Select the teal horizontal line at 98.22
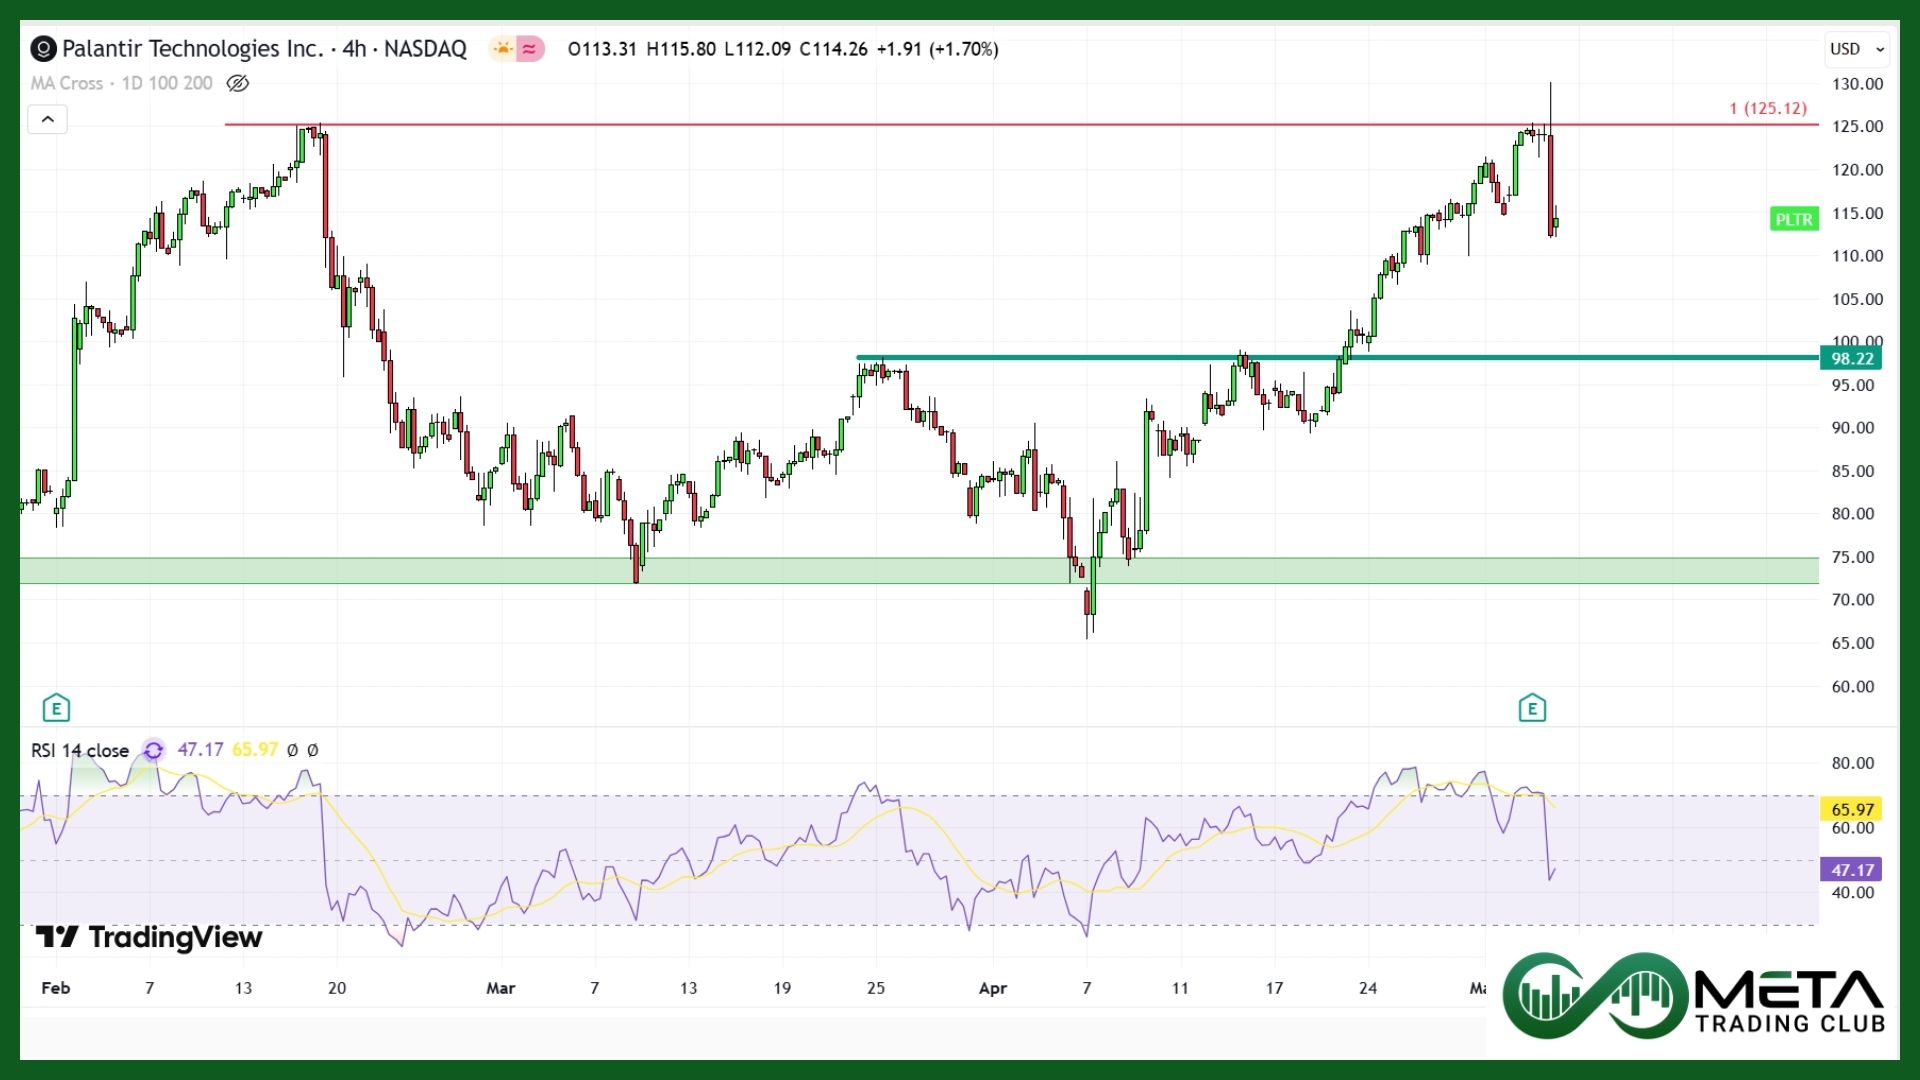Viewport: 1920px width, 1080px height. click(x=1337, y=357)
